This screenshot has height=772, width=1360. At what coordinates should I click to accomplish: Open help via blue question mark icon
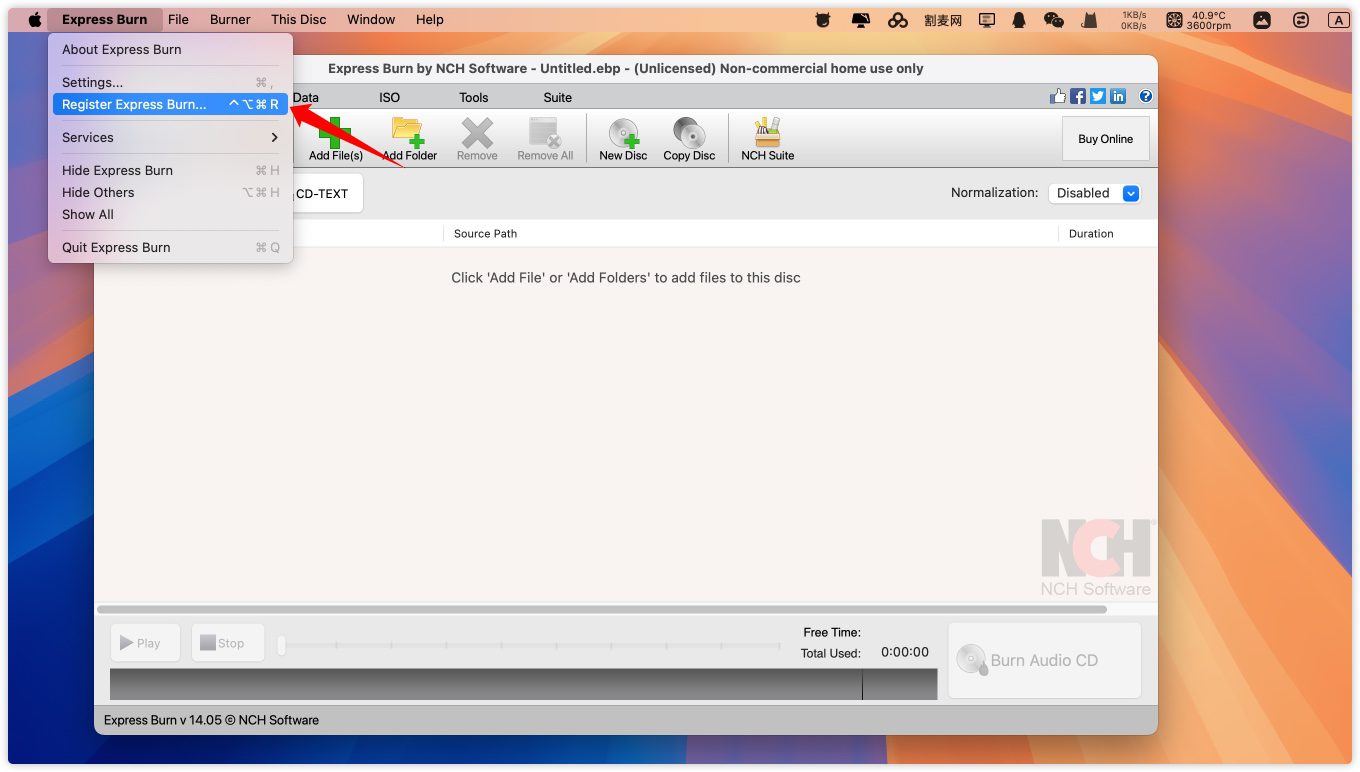[x=1146, y=96]
